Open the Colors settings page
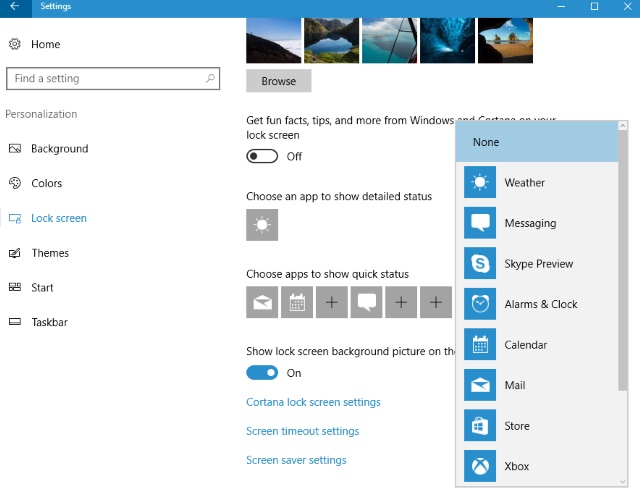The image size is (640, 493). coord(47,183)
